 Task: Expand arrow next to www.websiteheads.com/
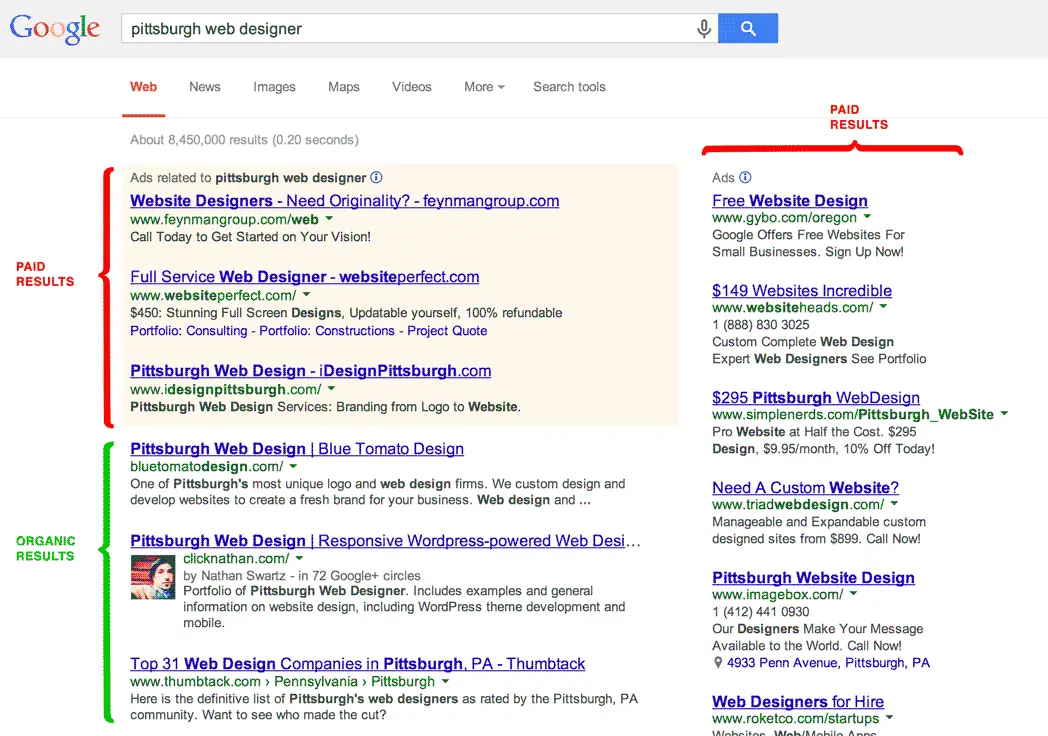pos(884,306)
